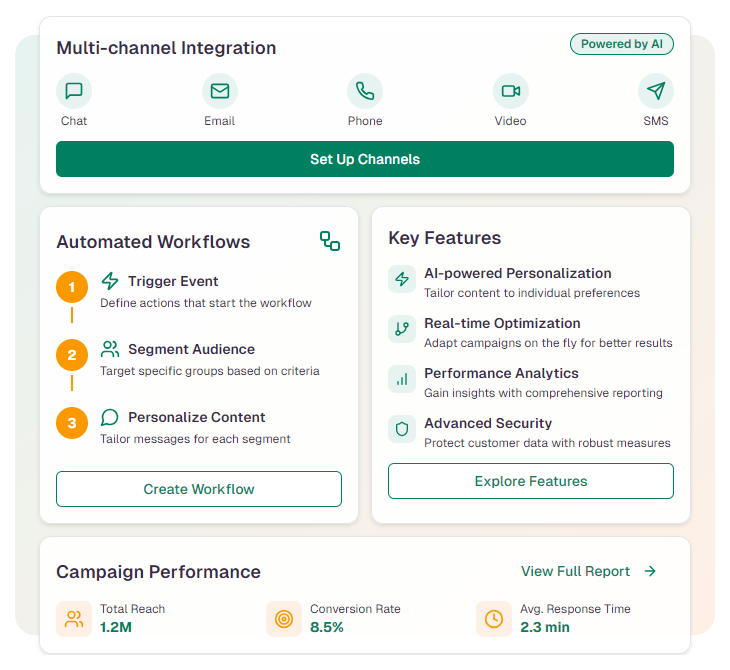Select the Email channel icon
The width and height of the screenshot is (730, 670).
point(220,91)
